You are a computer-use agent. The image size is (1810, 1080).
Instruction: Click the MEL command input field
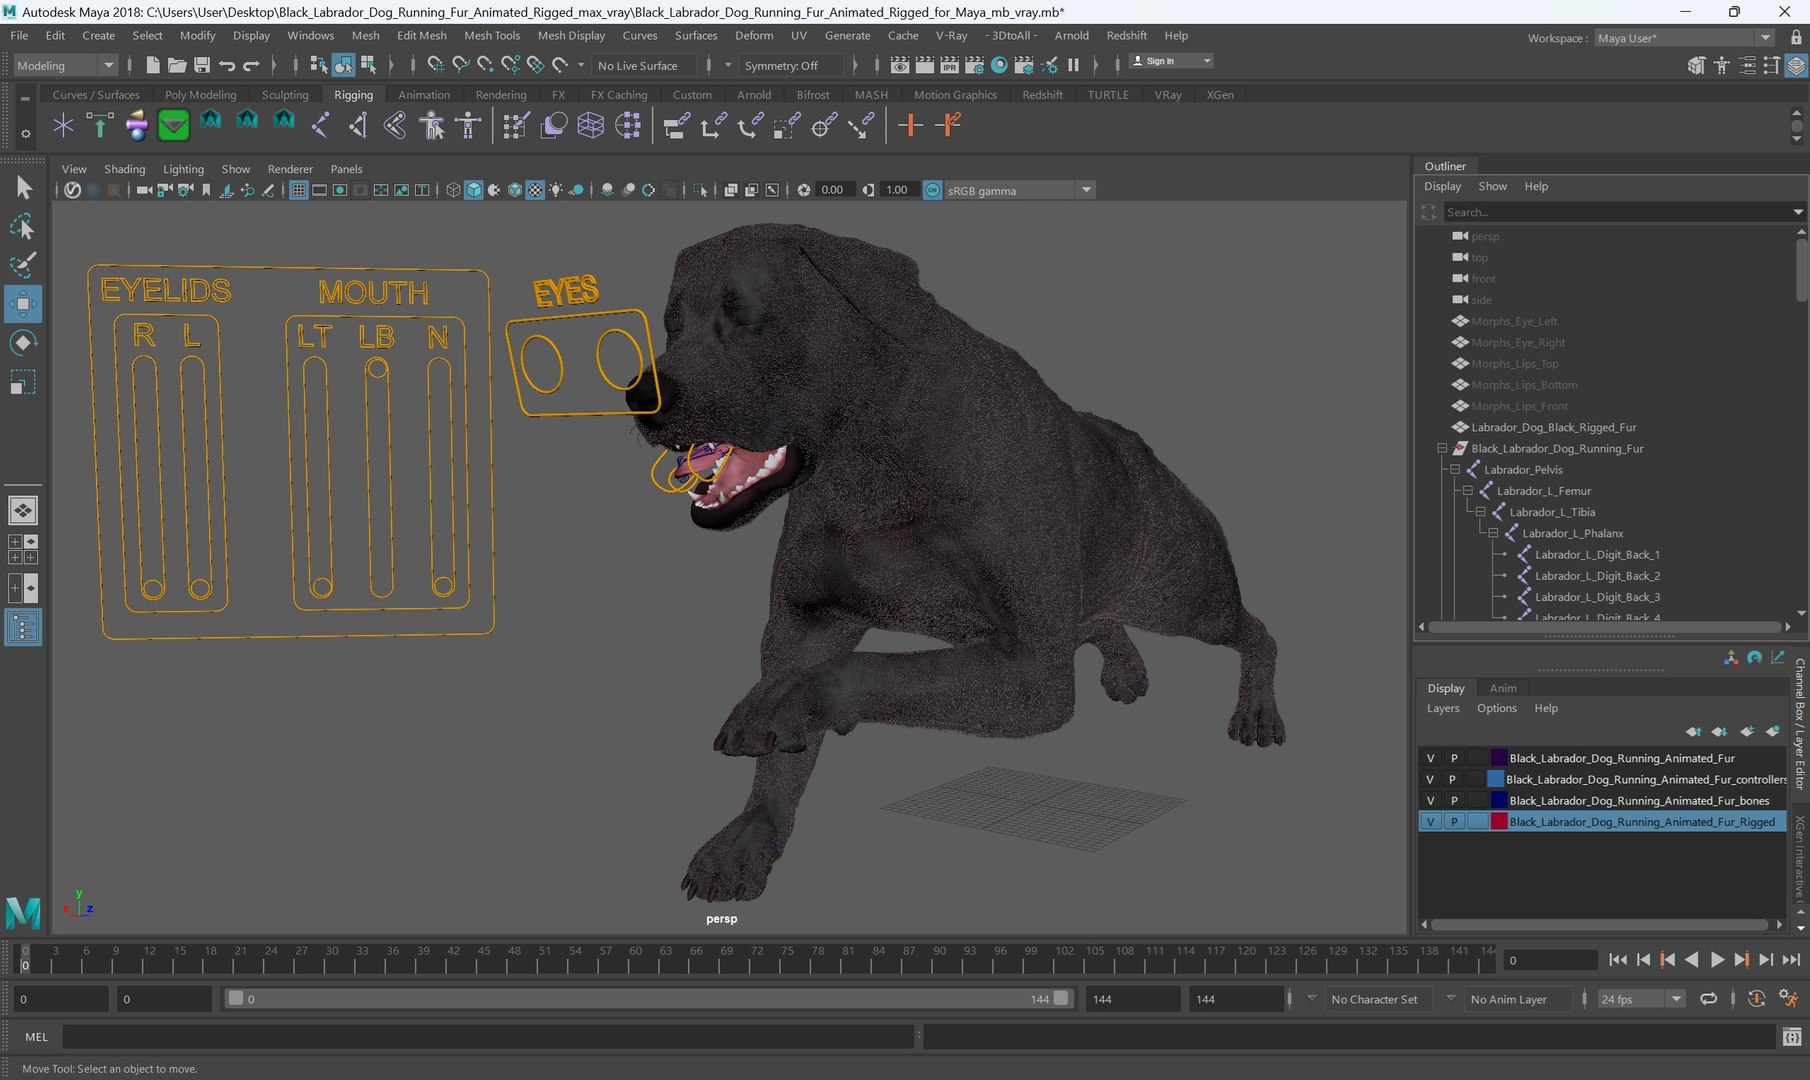pyautogui.click(x=489, y=1037)
